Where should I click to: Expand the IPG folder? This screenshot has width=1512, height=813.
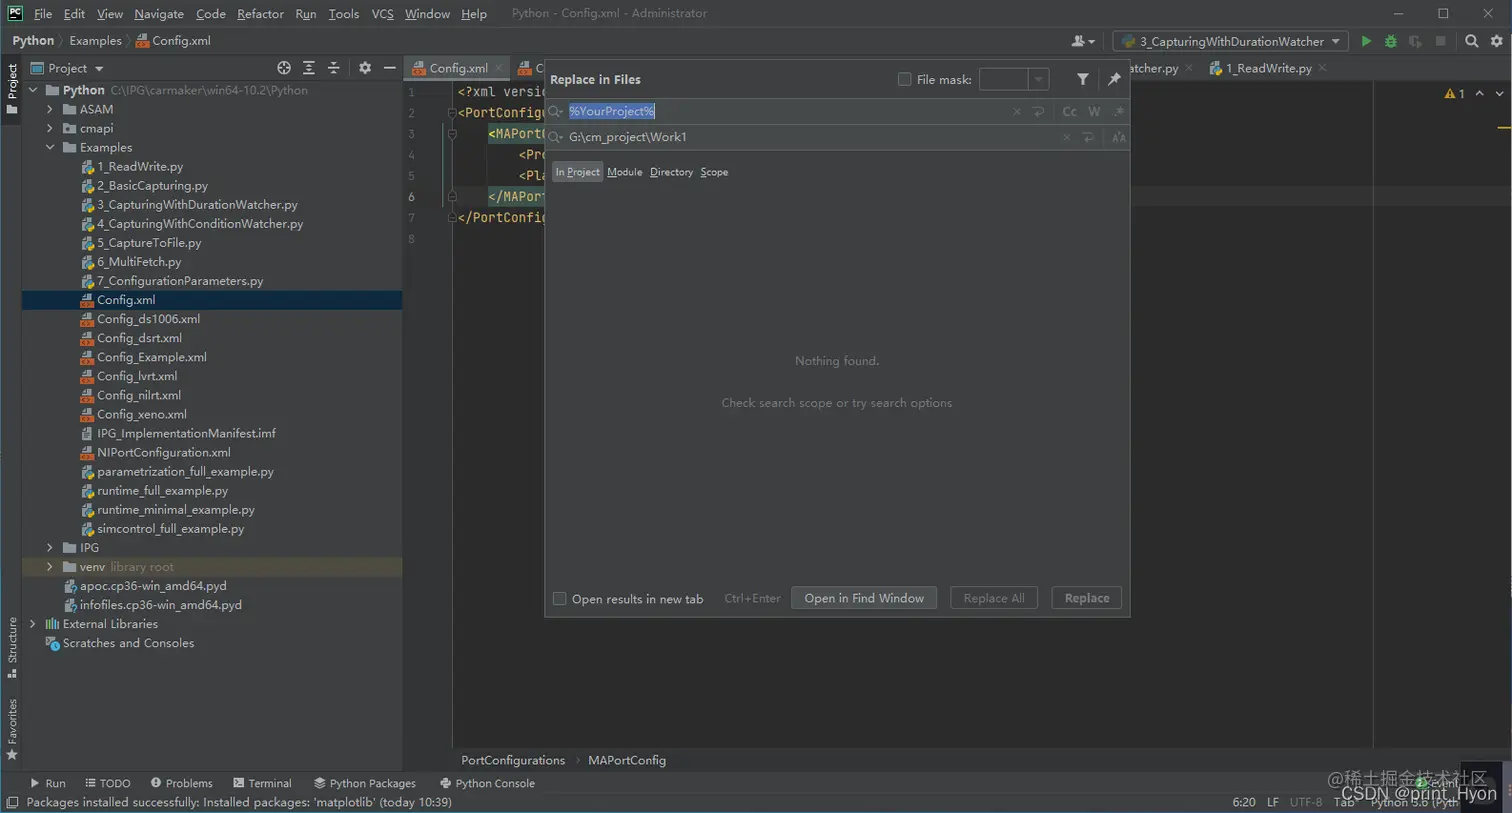coord(49,547)
